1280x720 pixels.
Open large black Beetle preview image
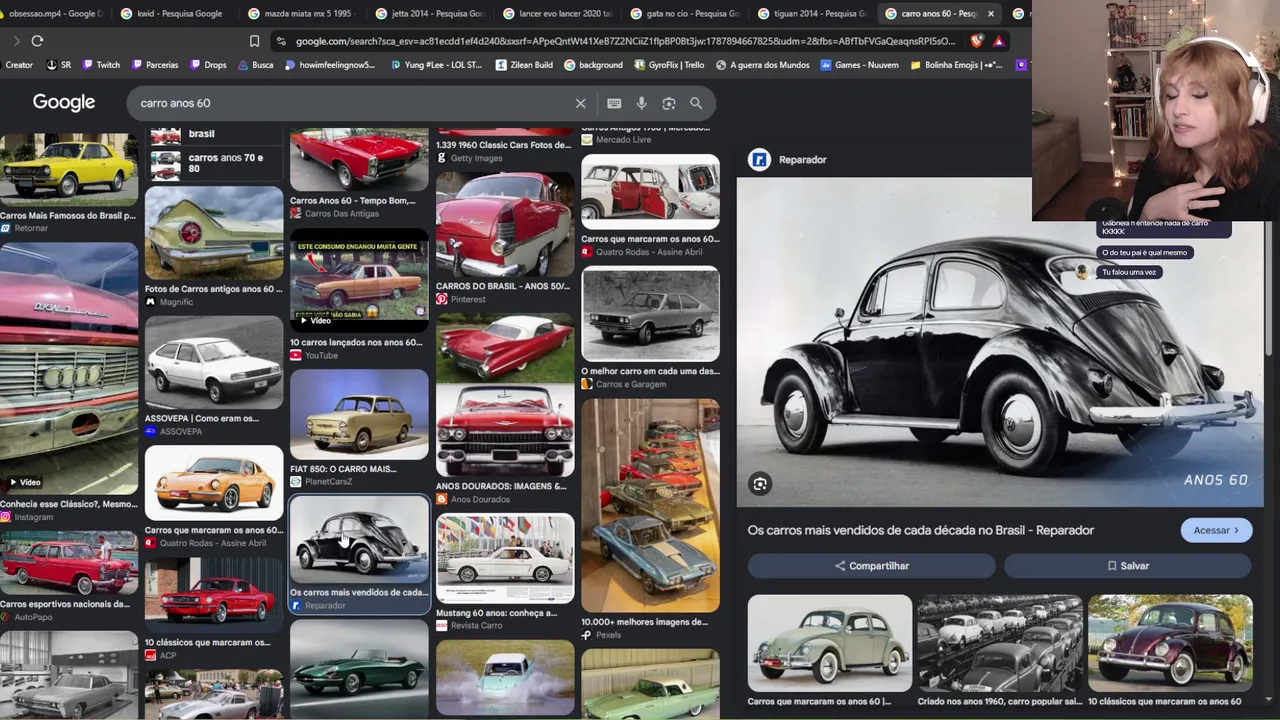click(x=1000, y=342)
